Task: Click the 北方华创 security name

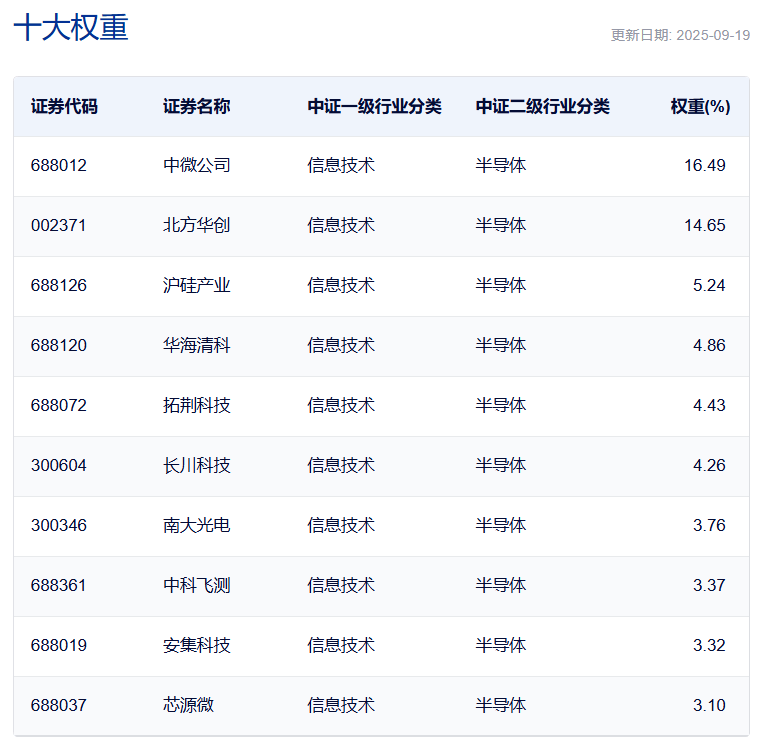Action: 196,226
